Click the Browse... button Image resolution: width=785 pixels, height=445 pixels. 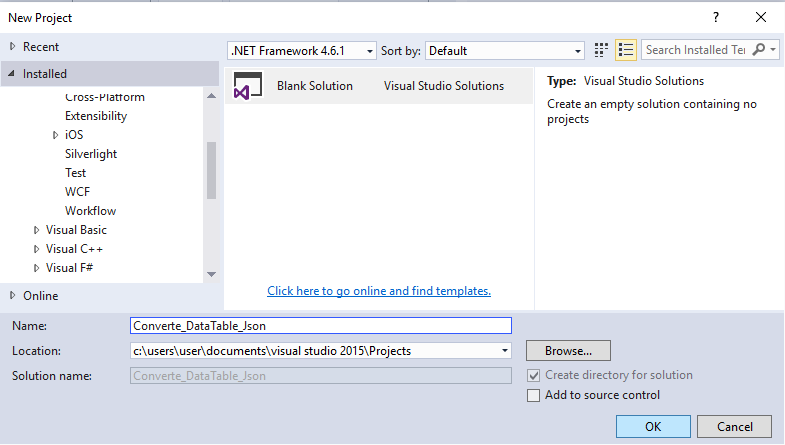[568, 351]
